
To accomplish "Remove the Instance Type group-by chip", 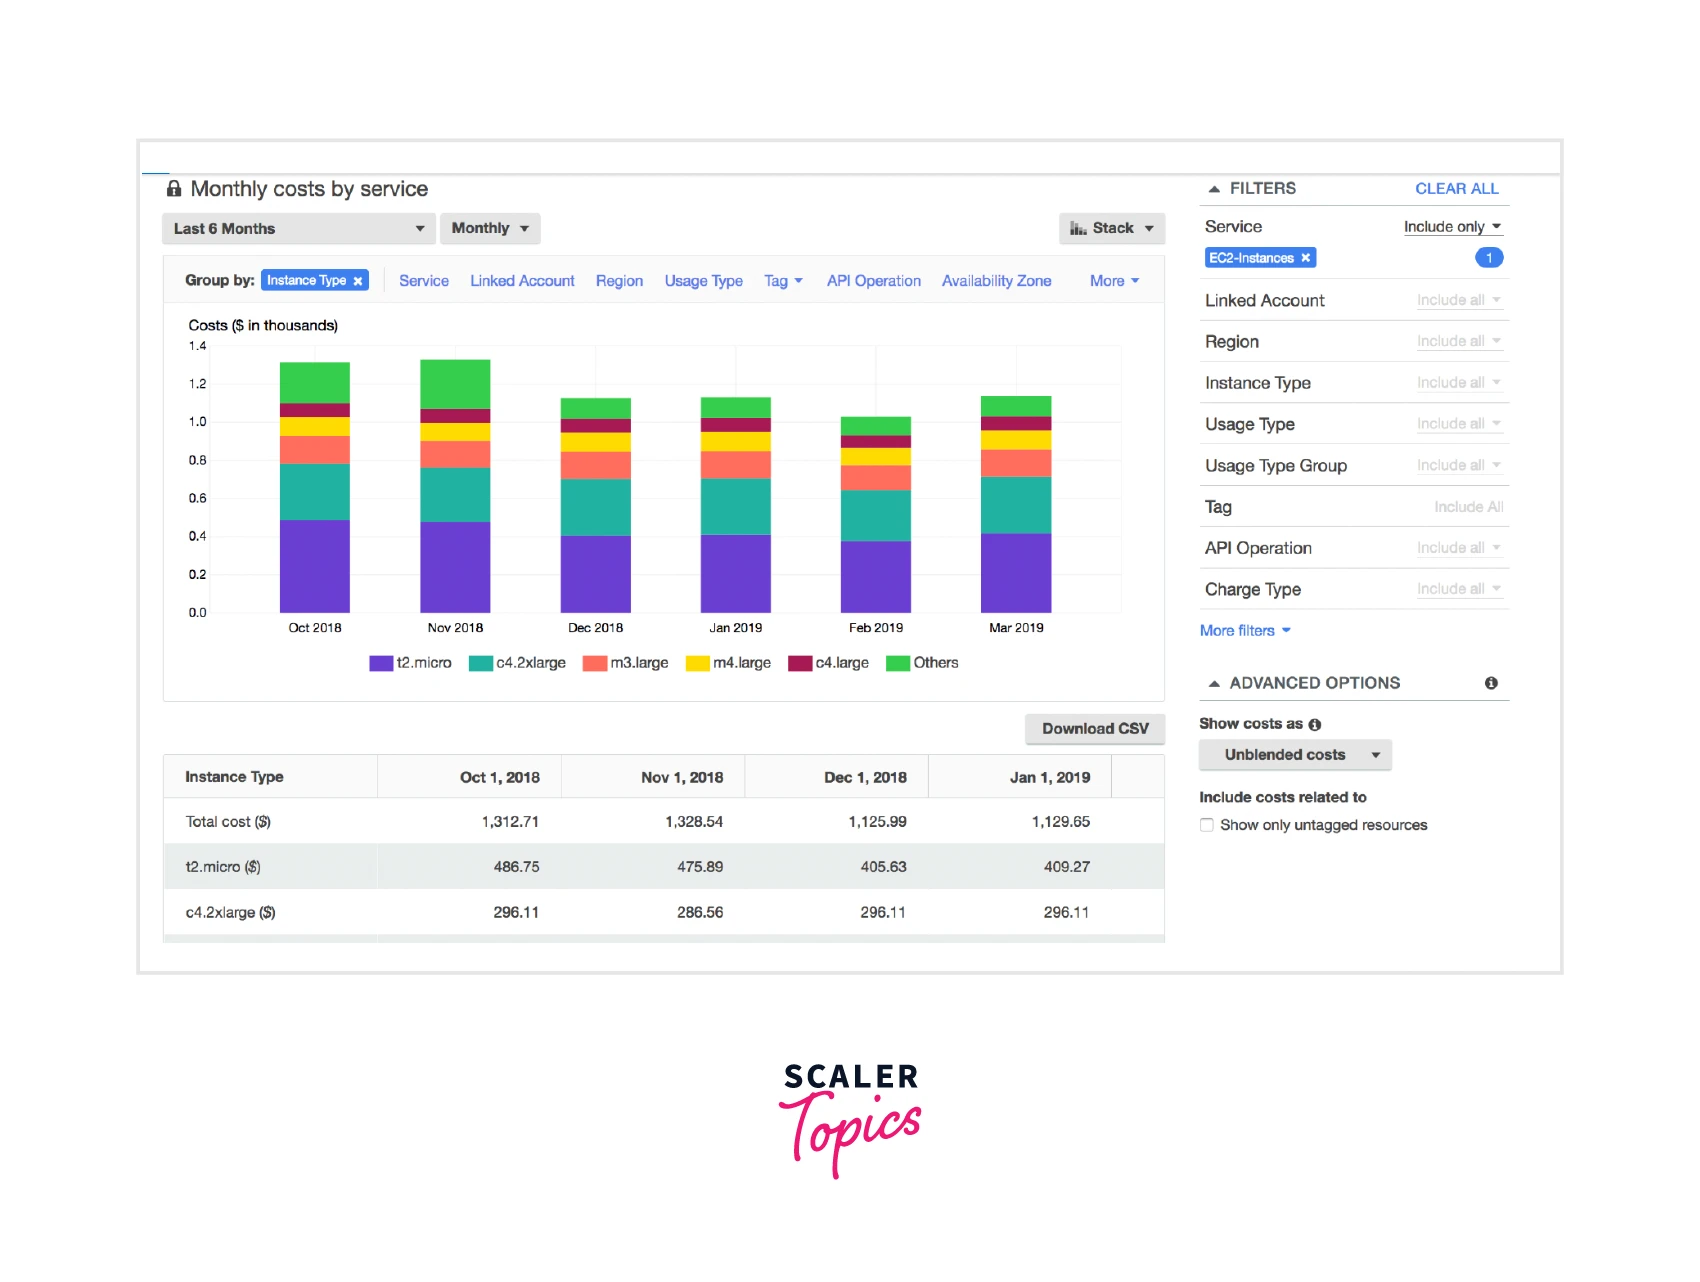I will tap(357, 281).
